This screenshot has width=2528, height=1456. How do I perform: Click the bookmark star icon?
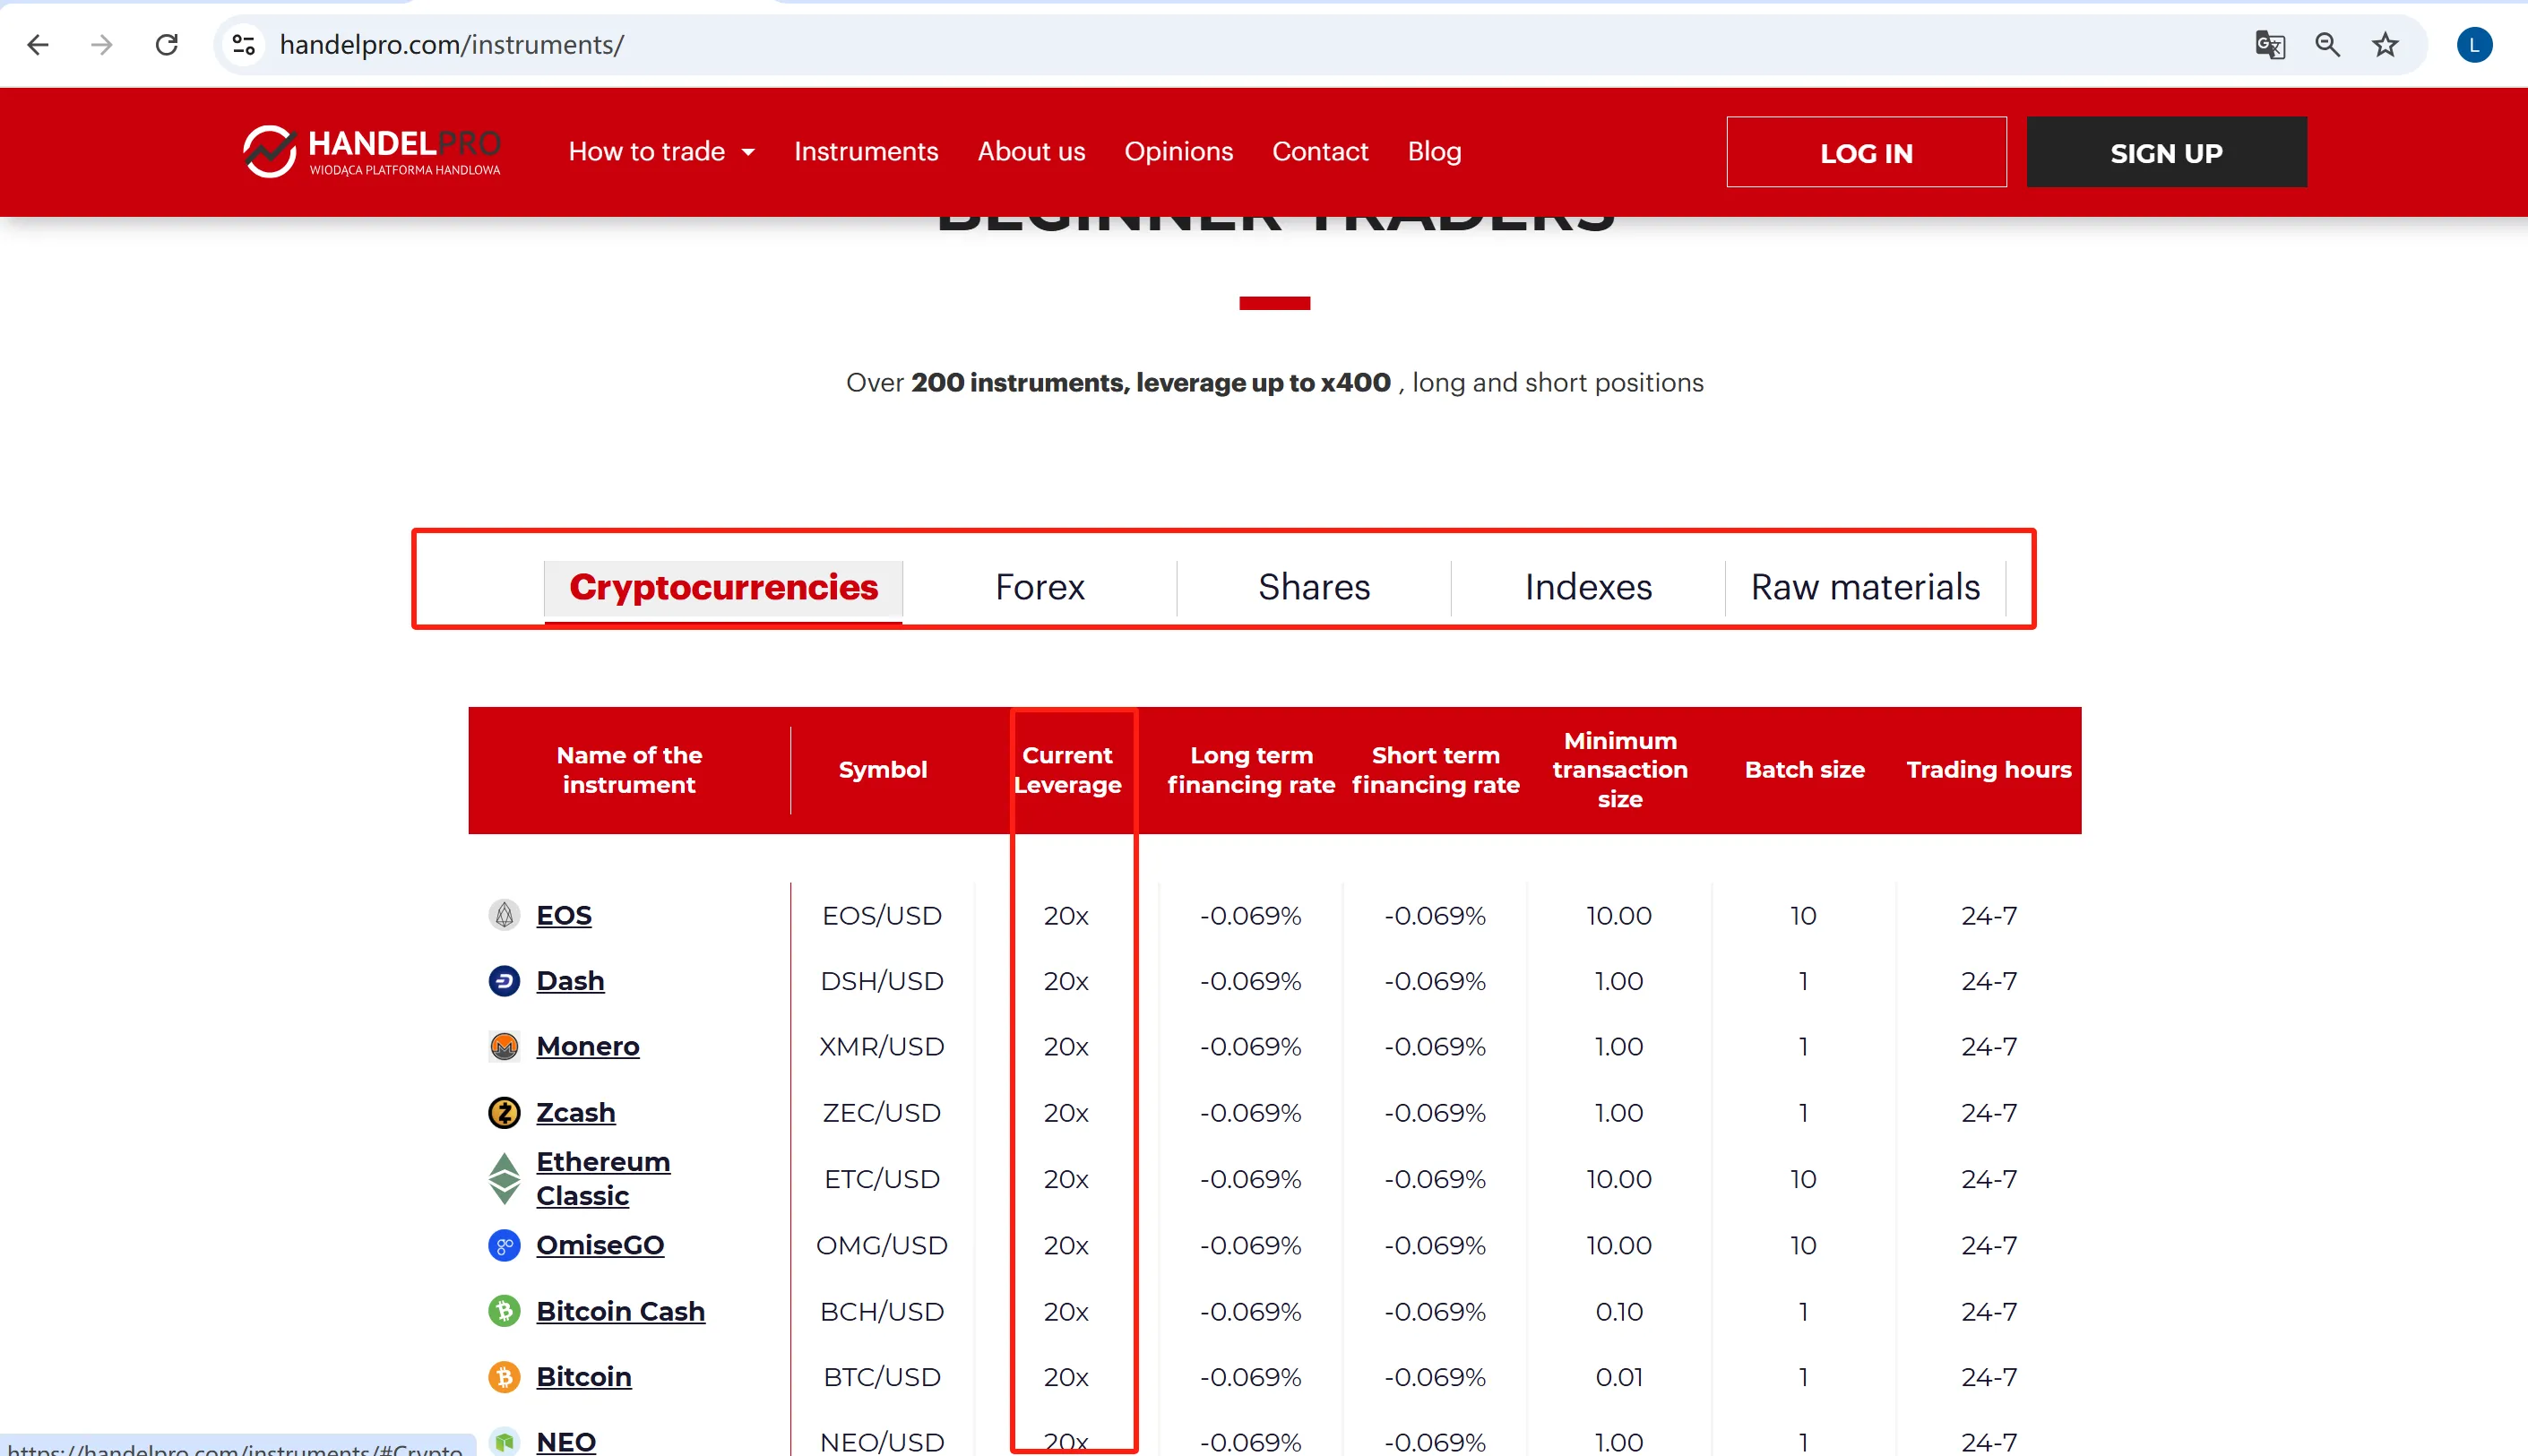click(2385, 44)
